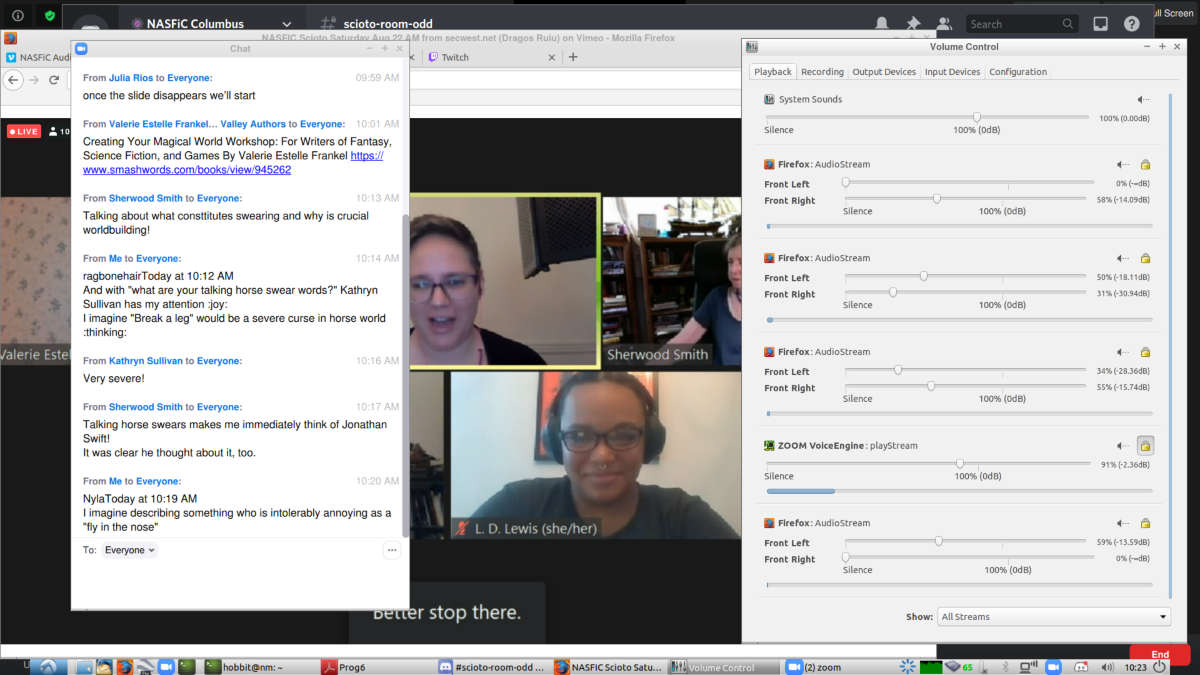Open Discord inbox icon
Viewport: 1200px width, 675px height.
pos(1101,24)
